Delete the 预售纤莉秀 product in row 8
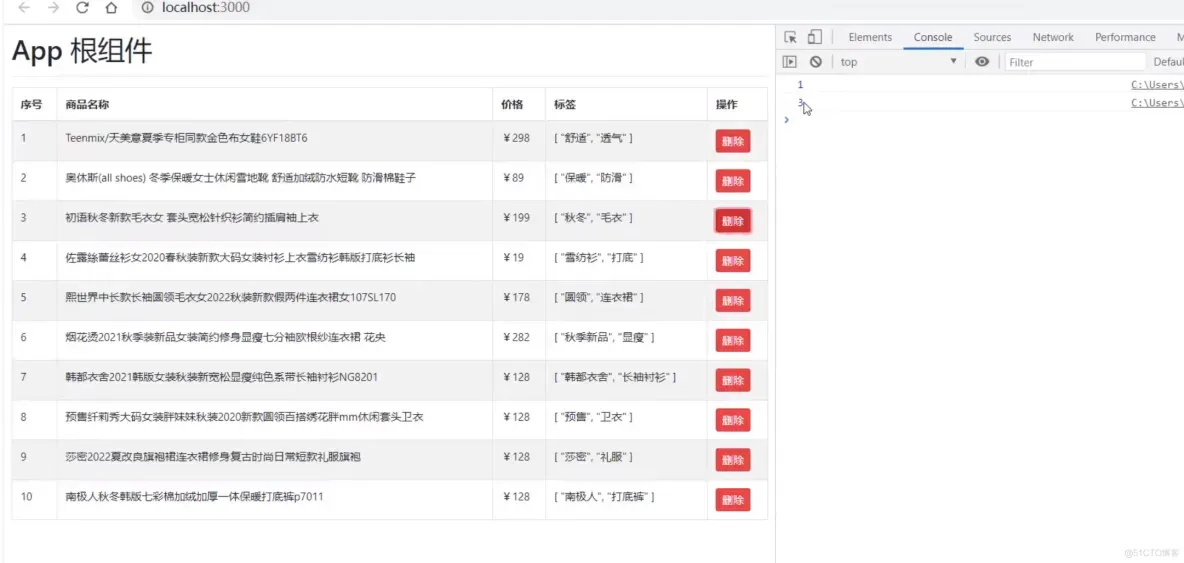The width and height of the screenshot is (1184, 563). pyautogui.click(x=732, y=420)
